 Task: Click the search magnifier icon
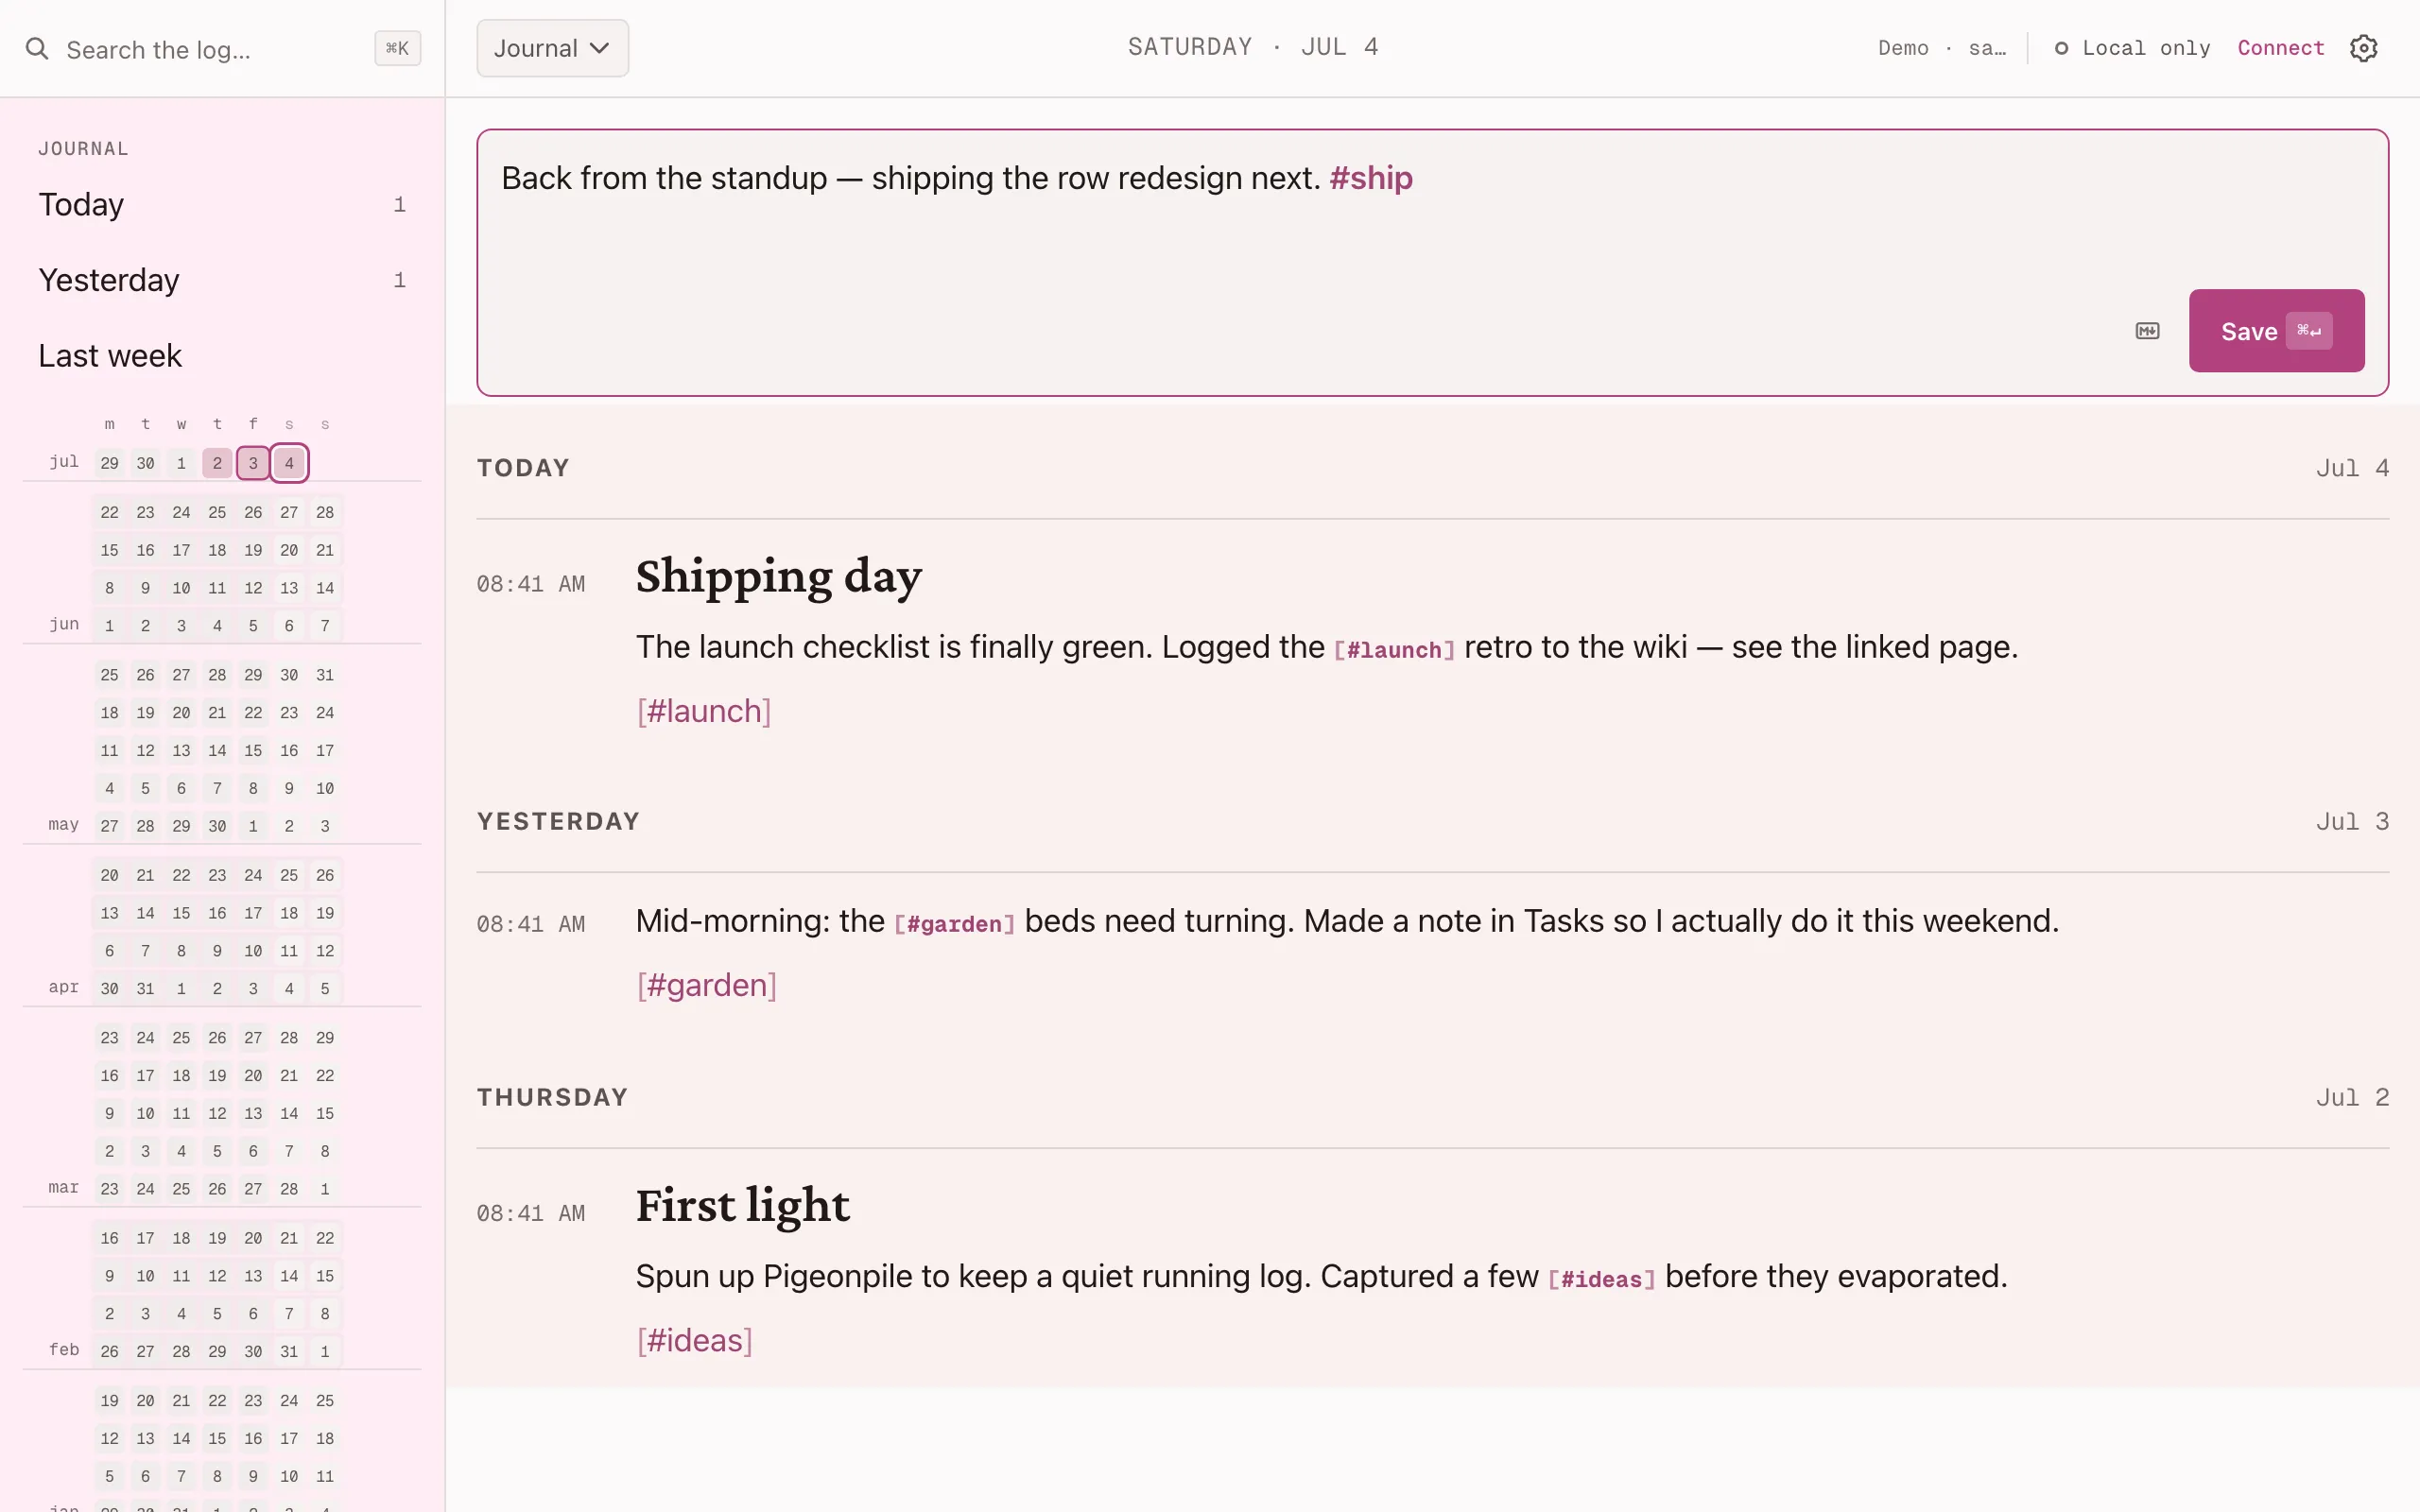37,49
